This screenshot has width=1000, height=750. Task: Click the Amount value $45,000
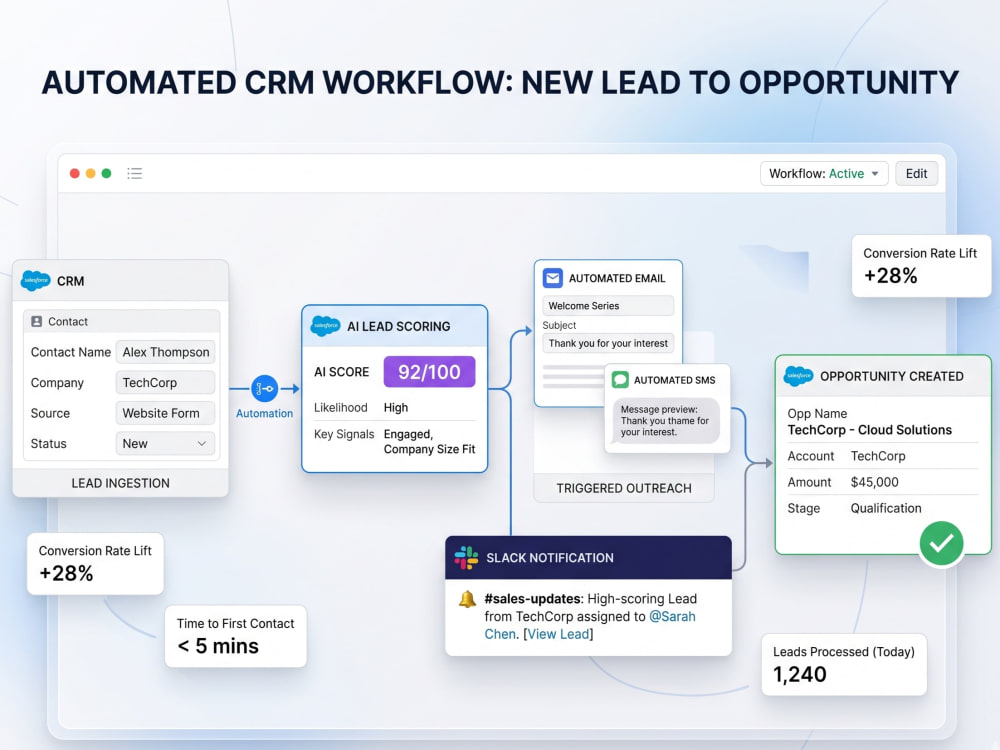pyautogui.click(x=874, y=482)
